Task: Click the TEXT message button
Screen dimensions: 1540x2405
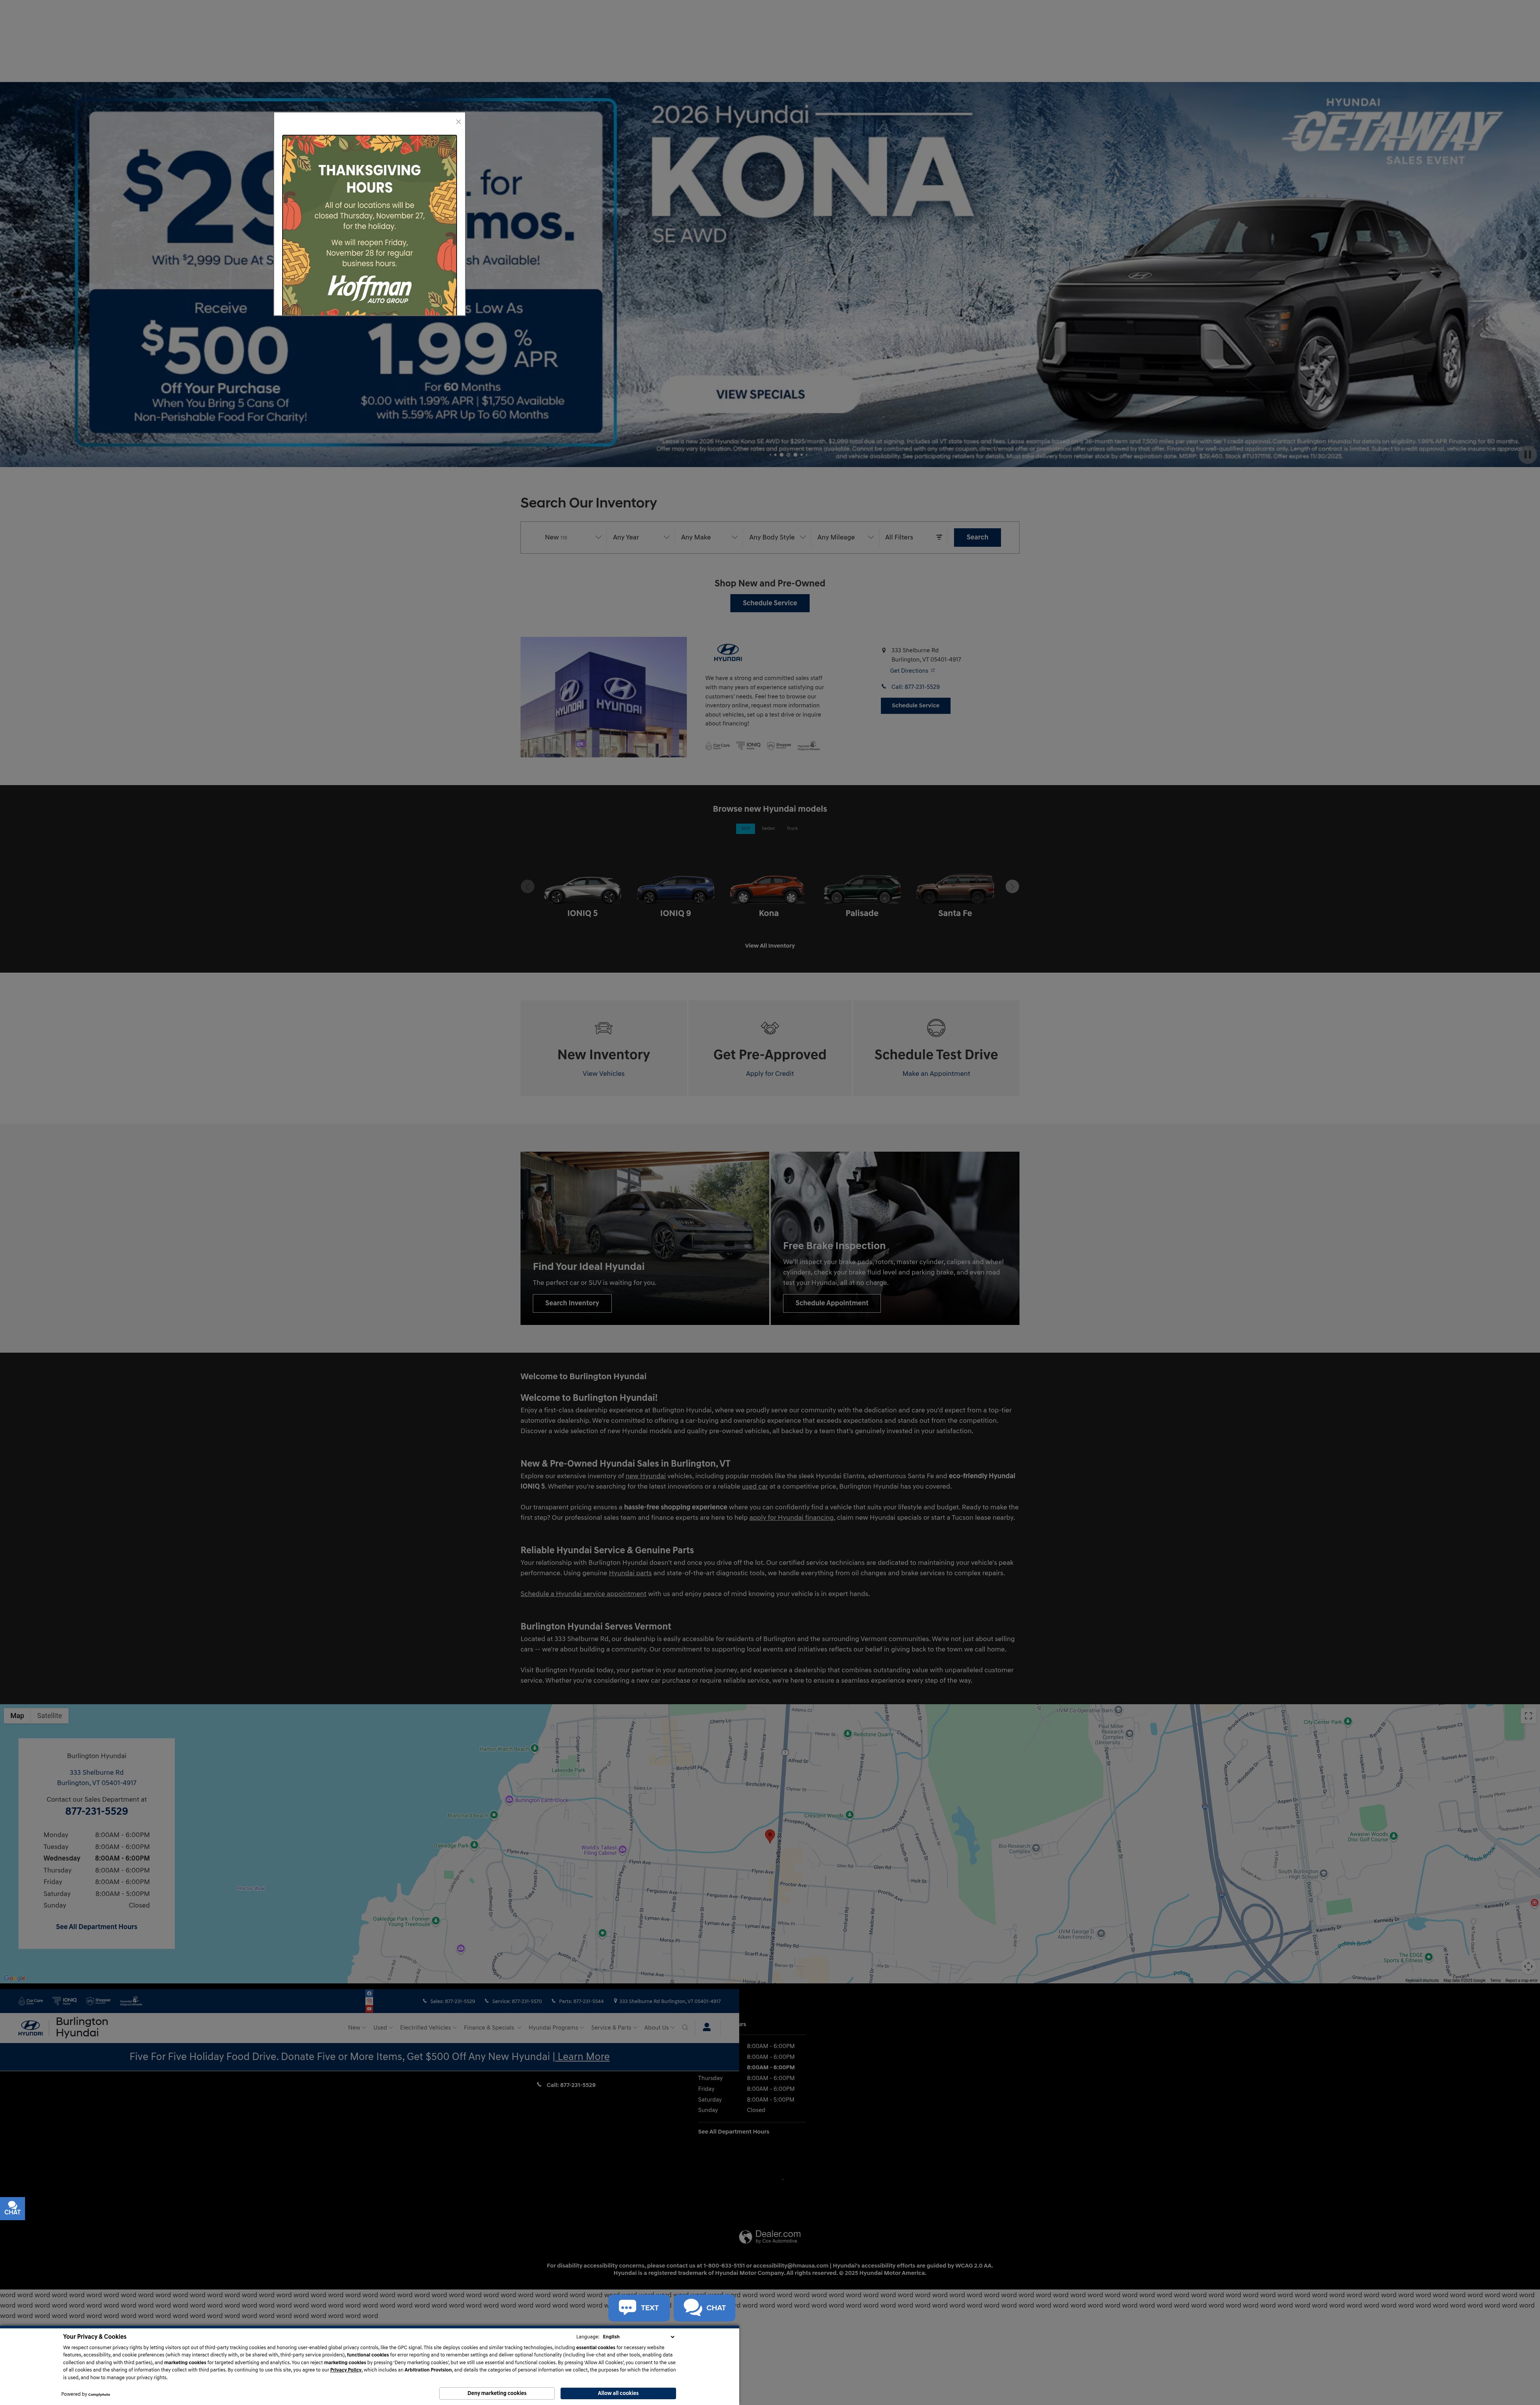Action: [639, 2308]
